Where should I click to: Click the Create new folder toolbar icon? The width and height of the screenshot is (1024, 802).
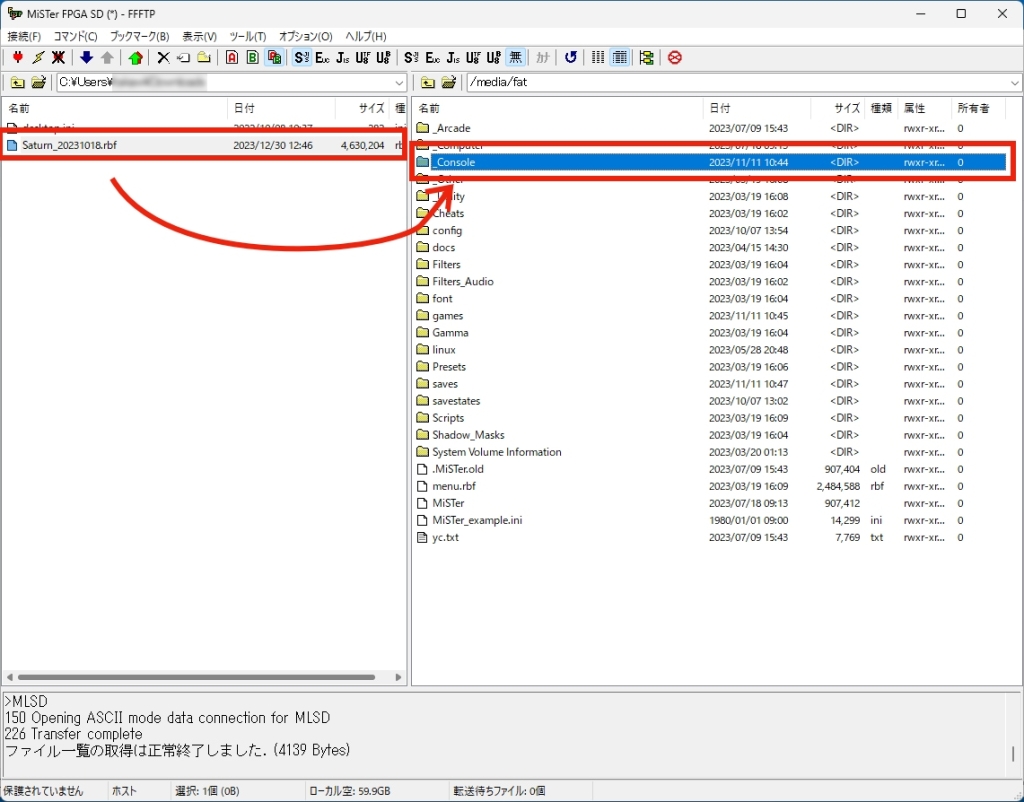pyautogui.click(x=203, y=58)
